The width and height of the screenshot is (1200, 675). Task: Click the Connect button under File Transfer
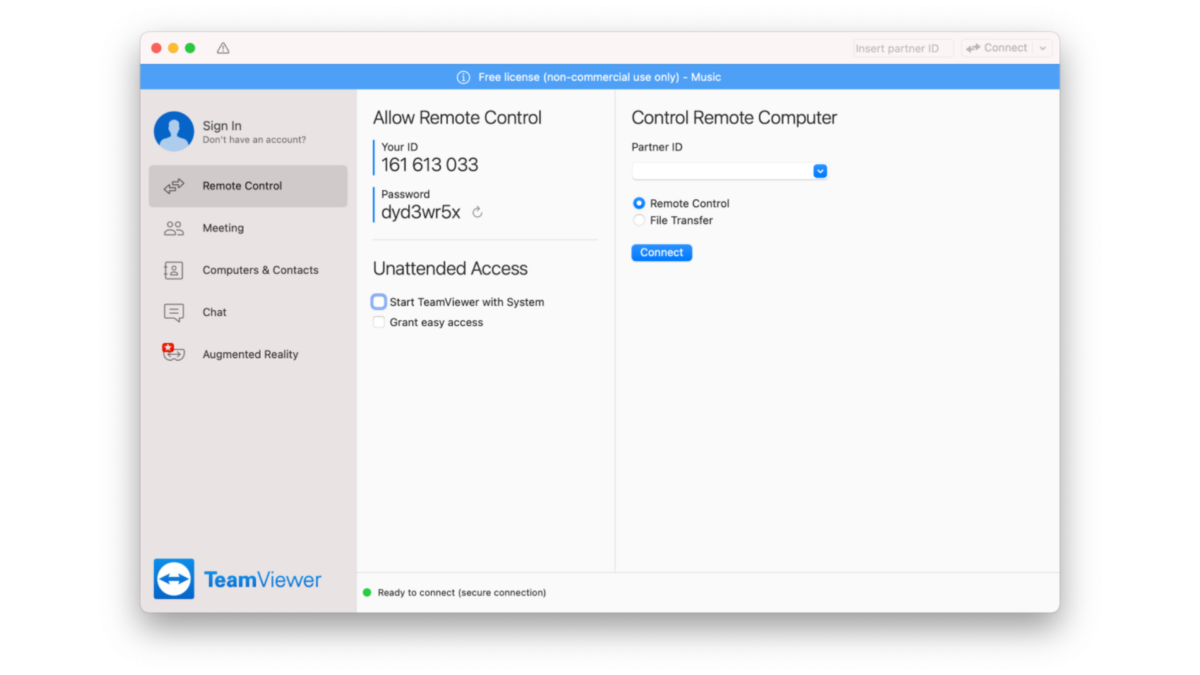pyautogui.click(x=661, y=252)
